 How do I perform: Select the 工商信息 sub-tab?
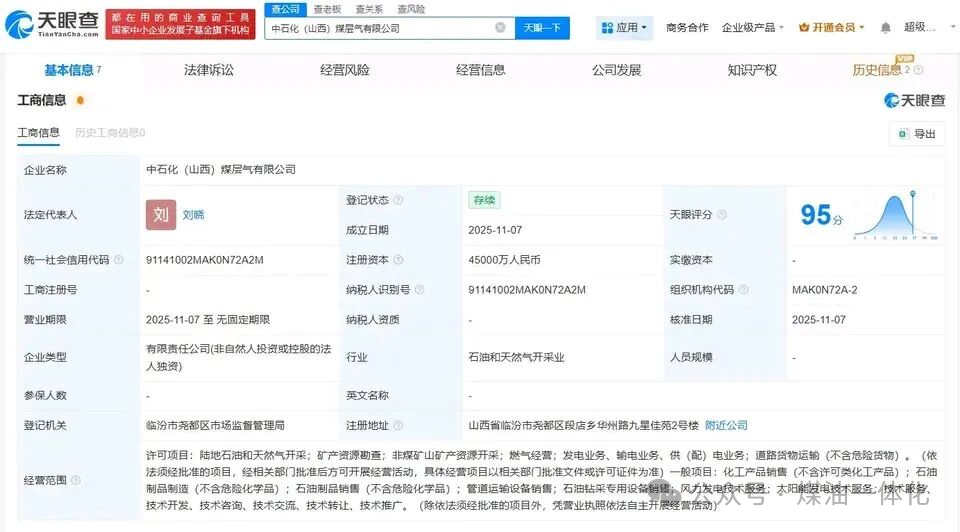click(x=39, y=133)
